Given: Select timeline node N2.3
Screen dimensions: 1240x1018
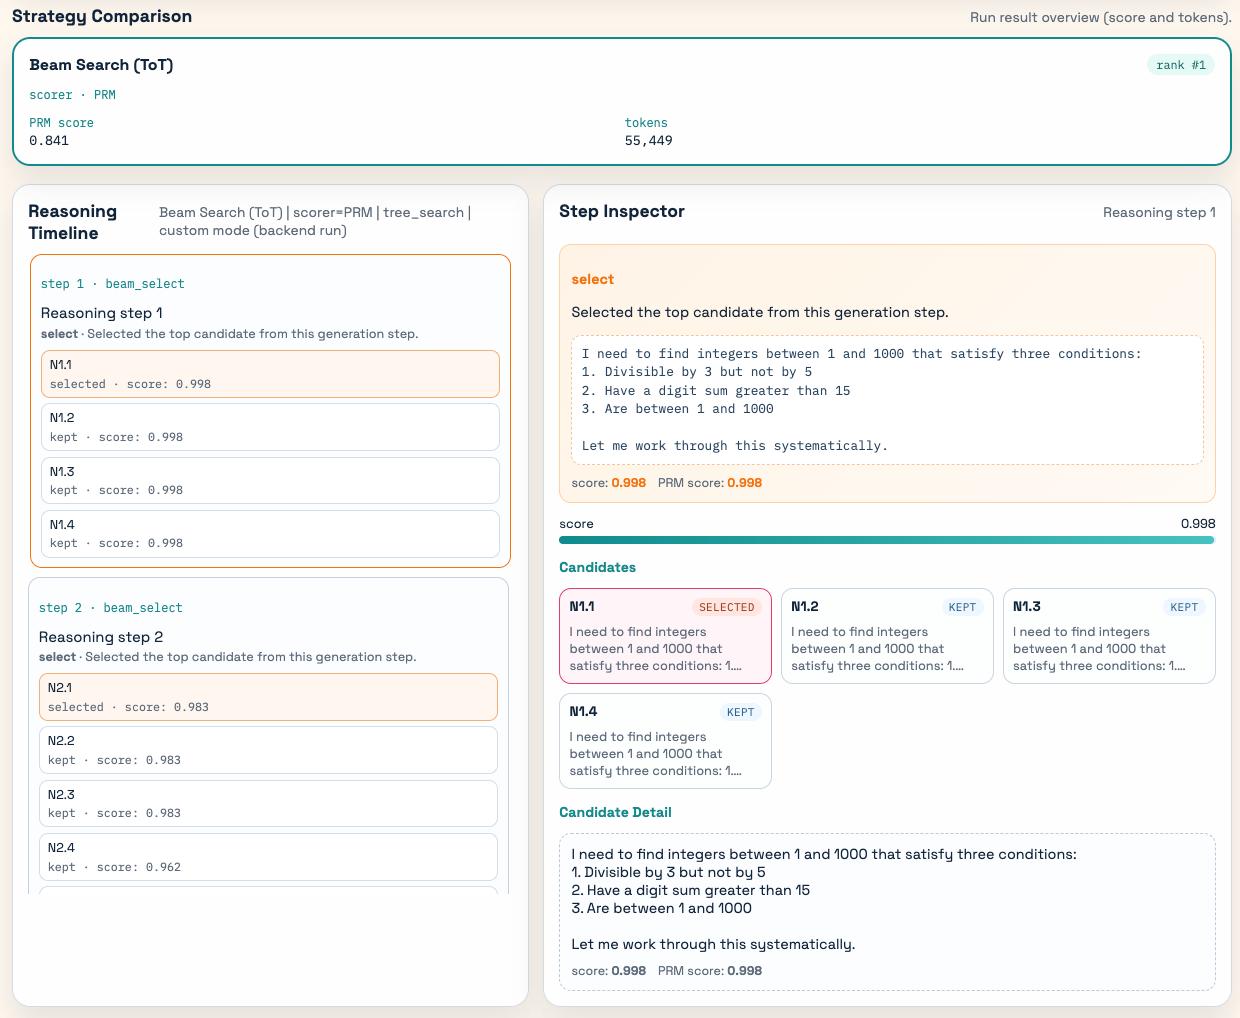Looking at the screenshot, I should (268, 803).
